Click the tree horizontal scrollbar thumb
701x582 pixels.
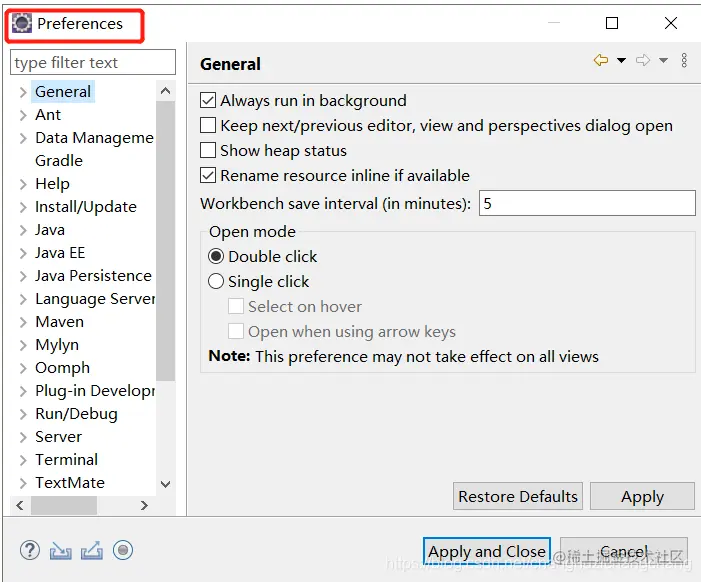tap(64, 506)
